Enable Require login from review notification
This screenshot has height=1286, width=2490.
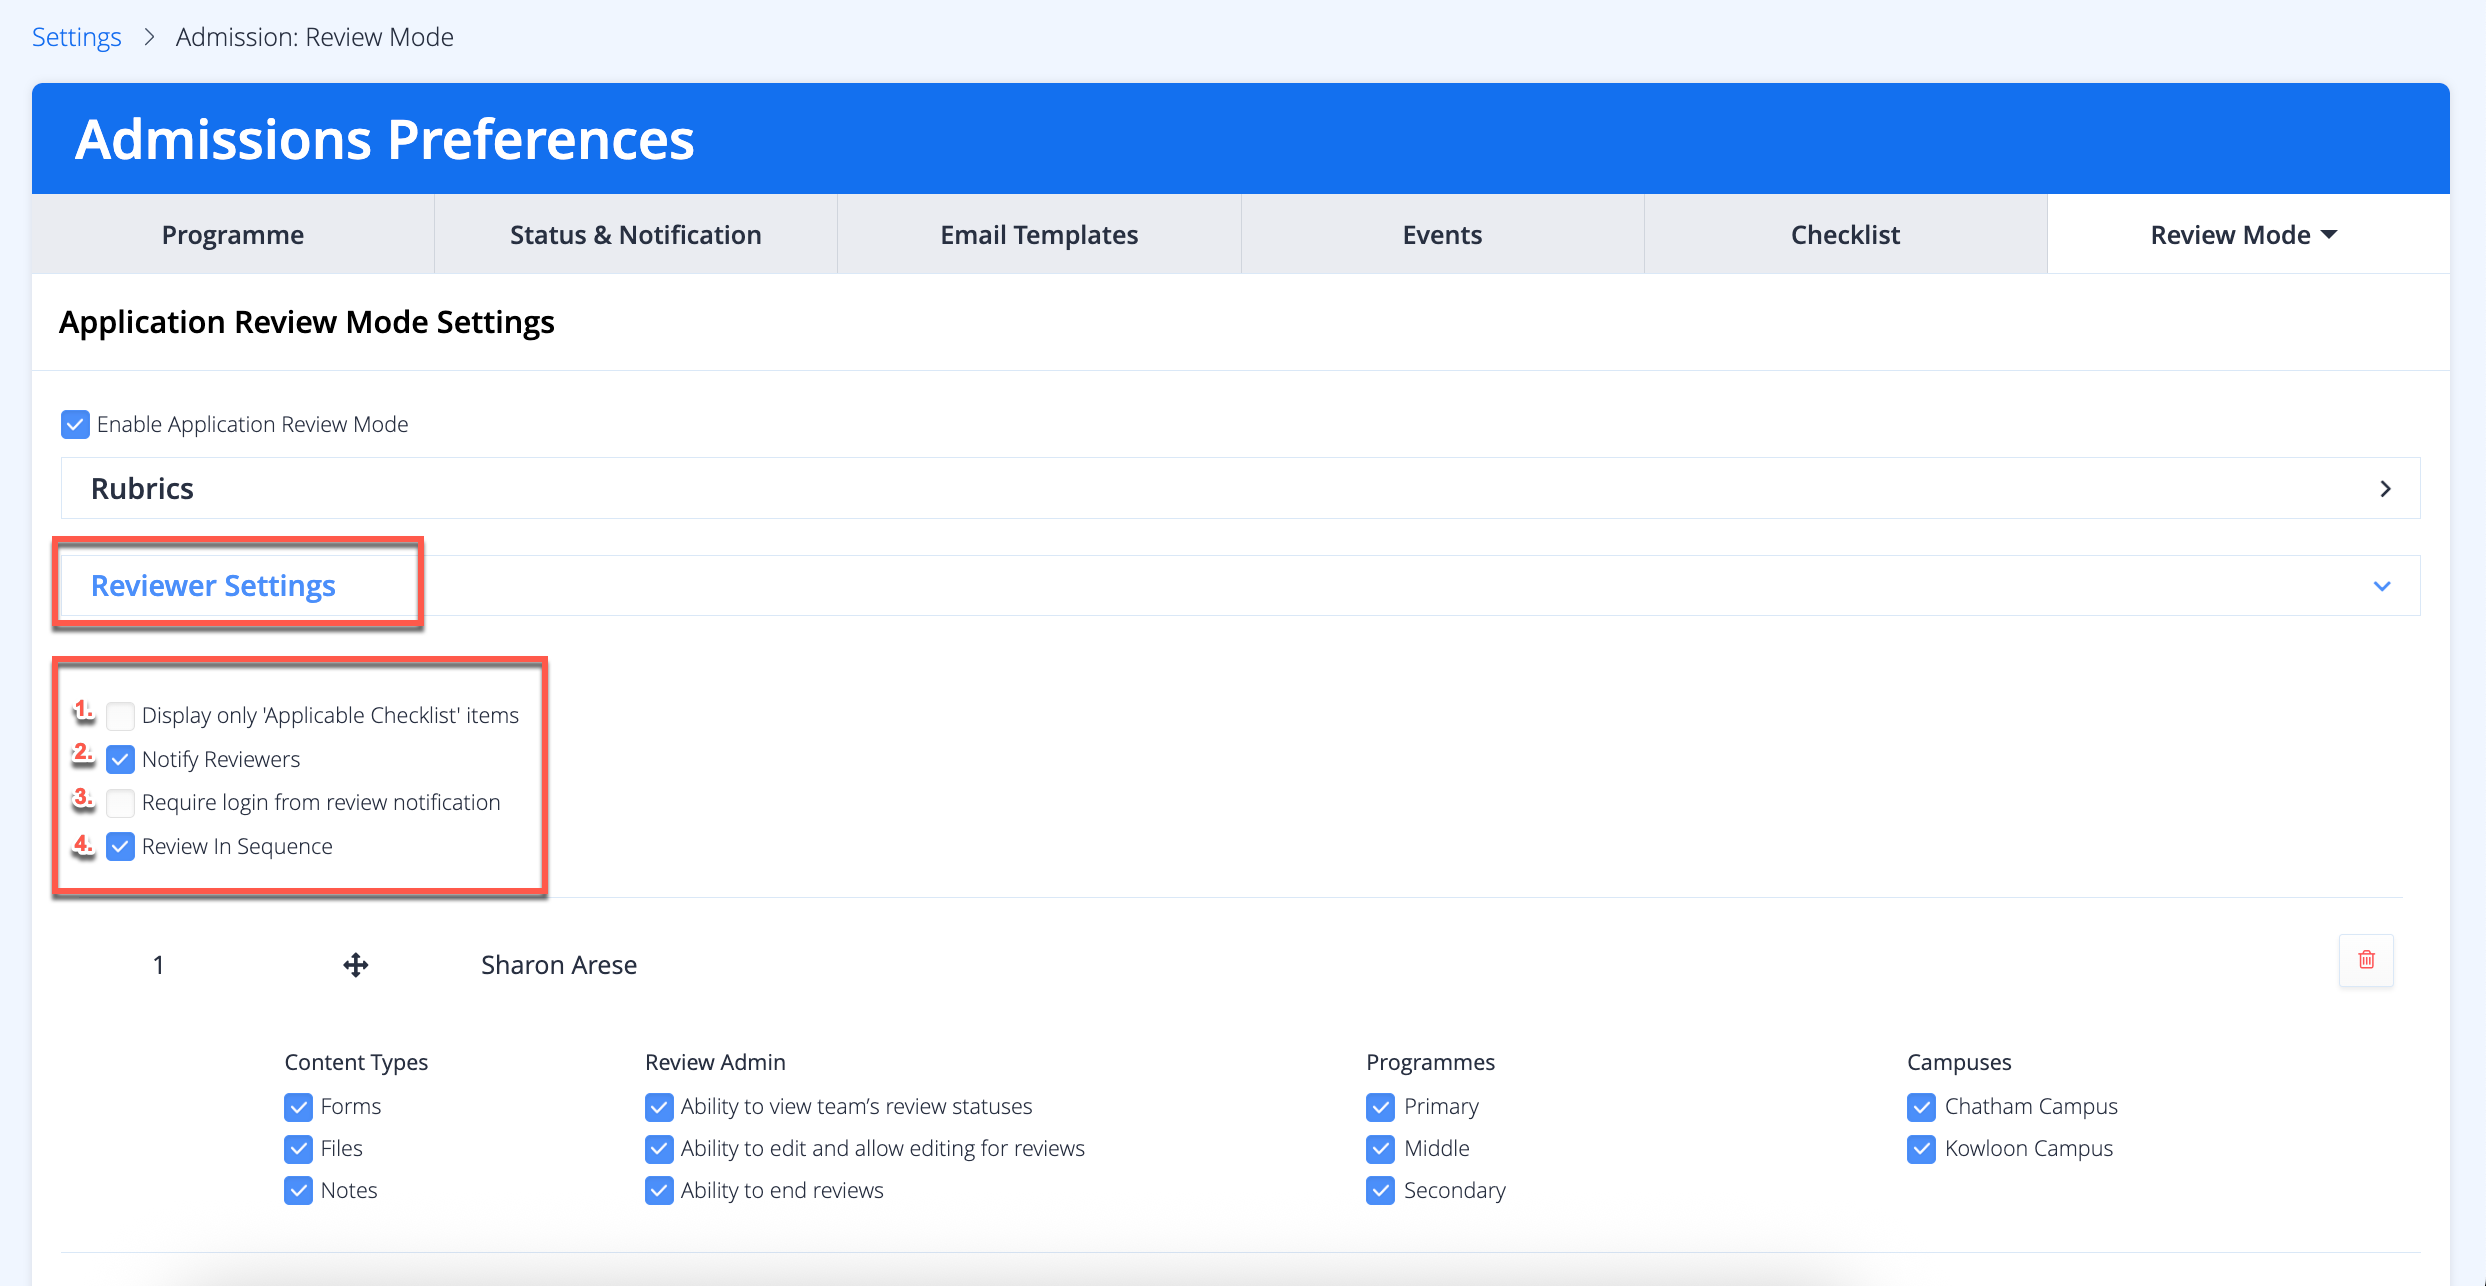click(x=120, y=803)
